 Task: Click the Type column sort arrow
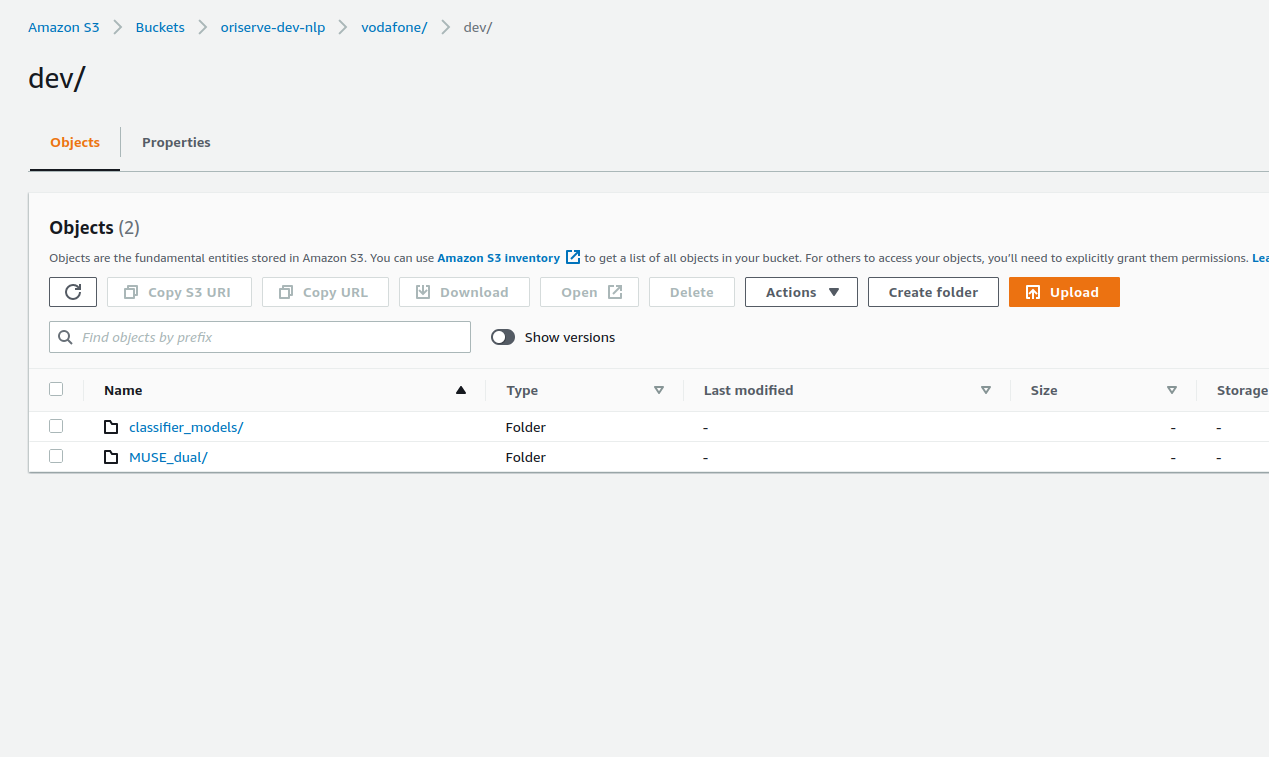(658, 390)
